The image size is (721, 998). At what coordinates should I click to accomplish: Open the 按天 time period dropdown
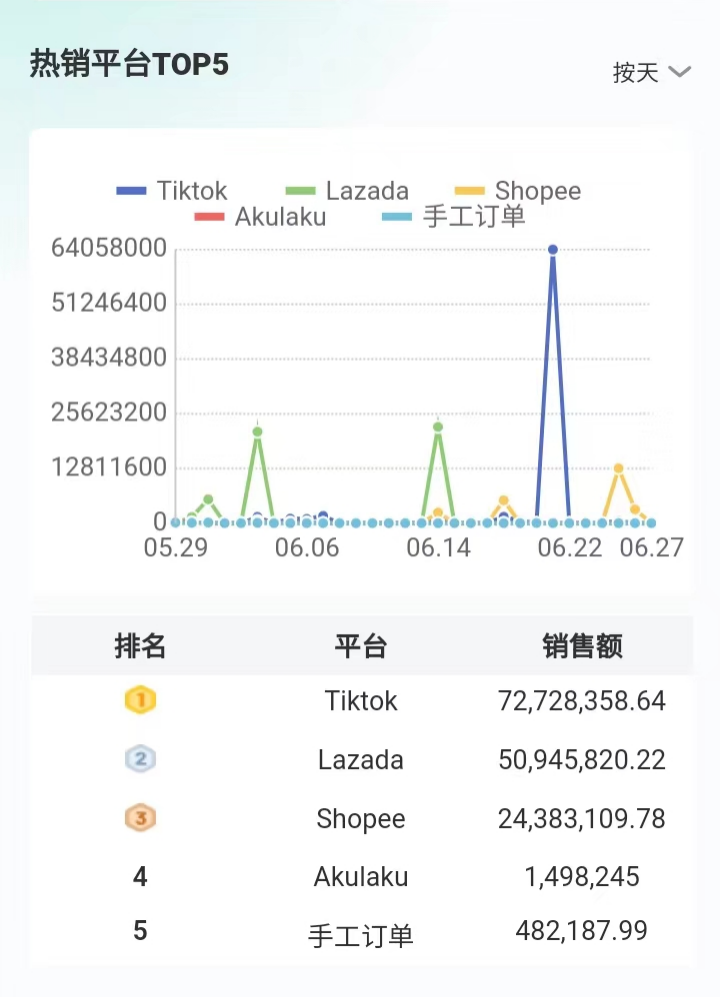[x=652, y=72]
